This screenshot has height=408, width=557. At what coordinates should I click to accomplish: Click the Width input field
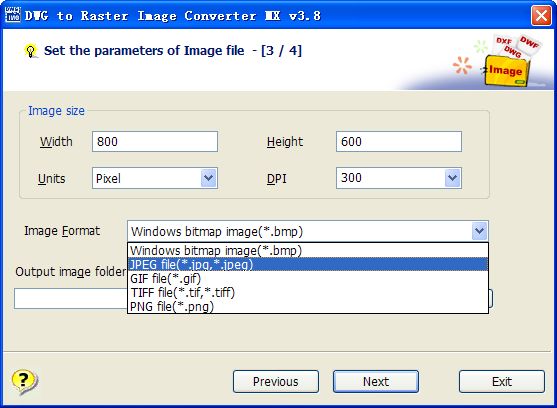click(155, 141)
